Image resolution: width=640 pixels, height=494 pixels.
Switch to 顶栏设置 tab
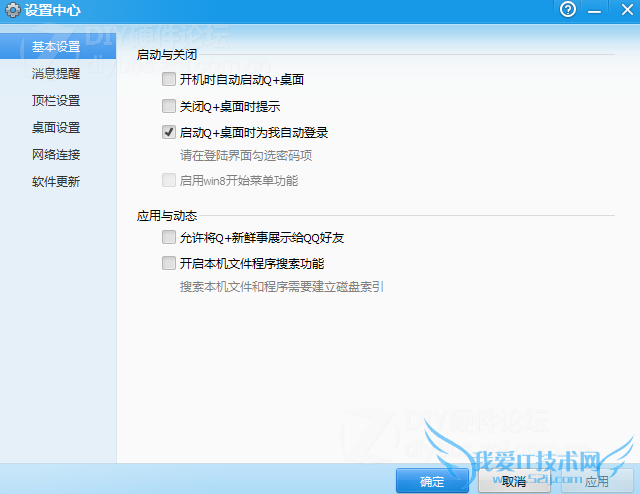click(x=56, y=100)
